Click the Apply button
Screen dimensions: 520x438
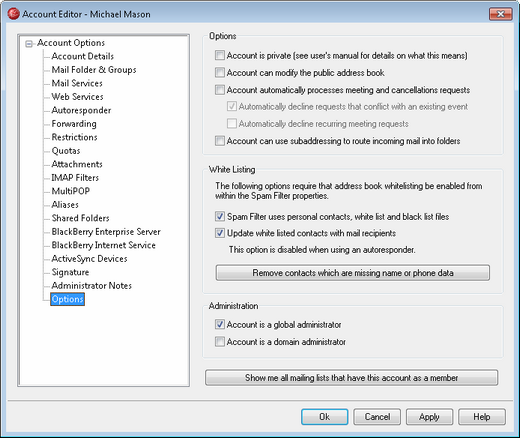(x=429, y=417)
